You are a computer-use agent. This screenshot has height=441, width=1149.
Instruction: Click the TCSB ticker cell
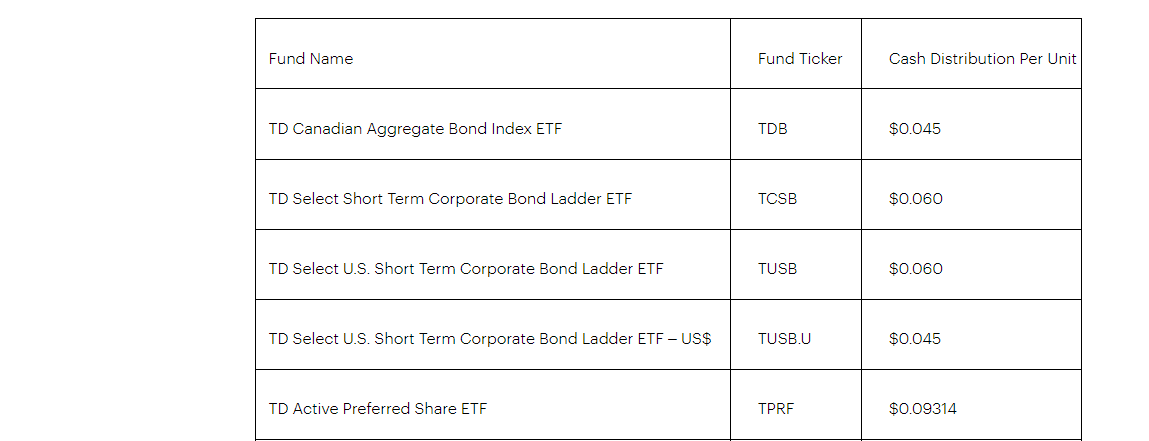(x=777, y=199)
